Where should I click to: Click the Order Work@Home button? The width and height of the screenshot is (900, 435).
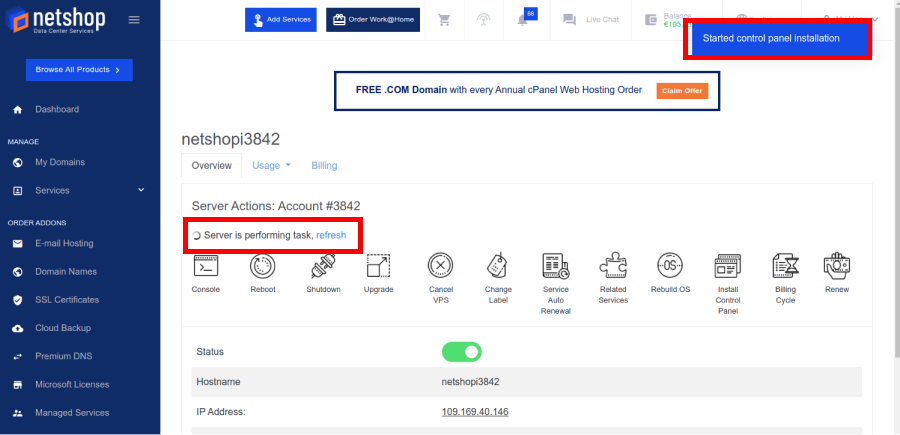(x=373, y=20)
